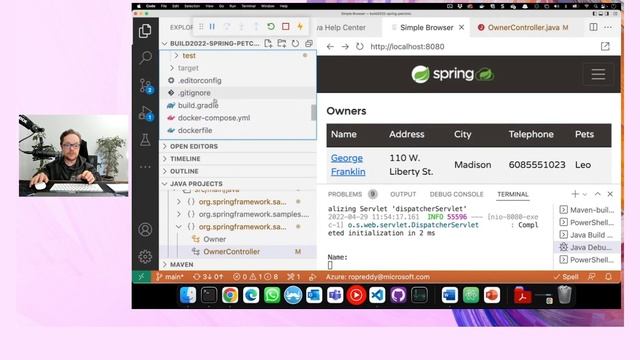
Task: Open the Output panel tab
Action: click(403, 194)
